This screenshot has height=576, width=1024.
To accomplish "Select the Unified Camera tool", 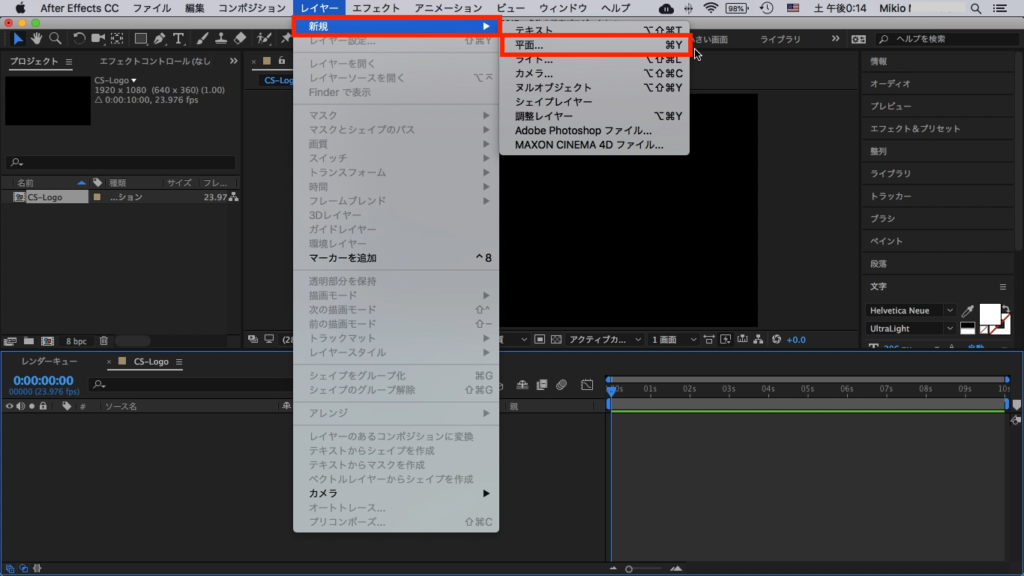I will pos(98,39).
